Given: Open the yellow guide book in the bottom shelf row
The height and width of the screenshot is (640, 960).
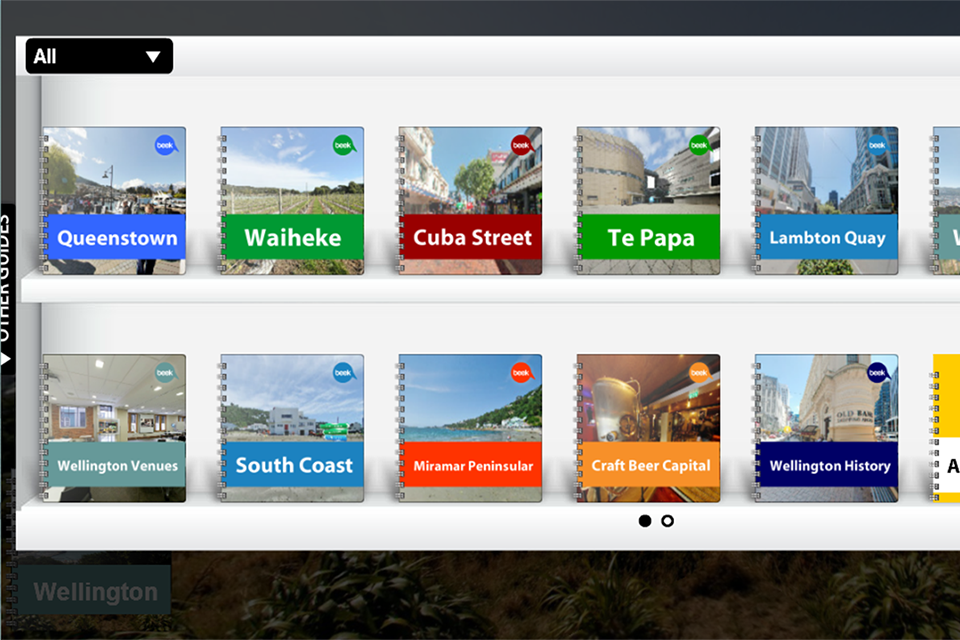Looking at the screenshot, I should (x=946, y=428).
